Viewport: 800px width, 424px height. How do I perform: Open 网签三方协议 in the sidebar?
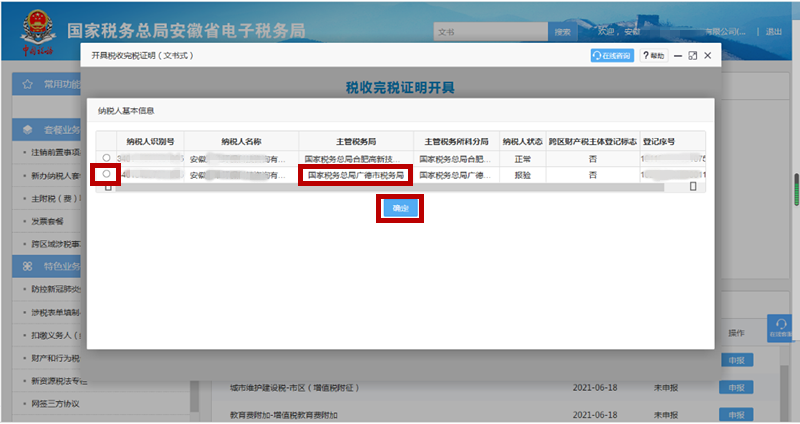pyautogui.click(x=55, y=404)
